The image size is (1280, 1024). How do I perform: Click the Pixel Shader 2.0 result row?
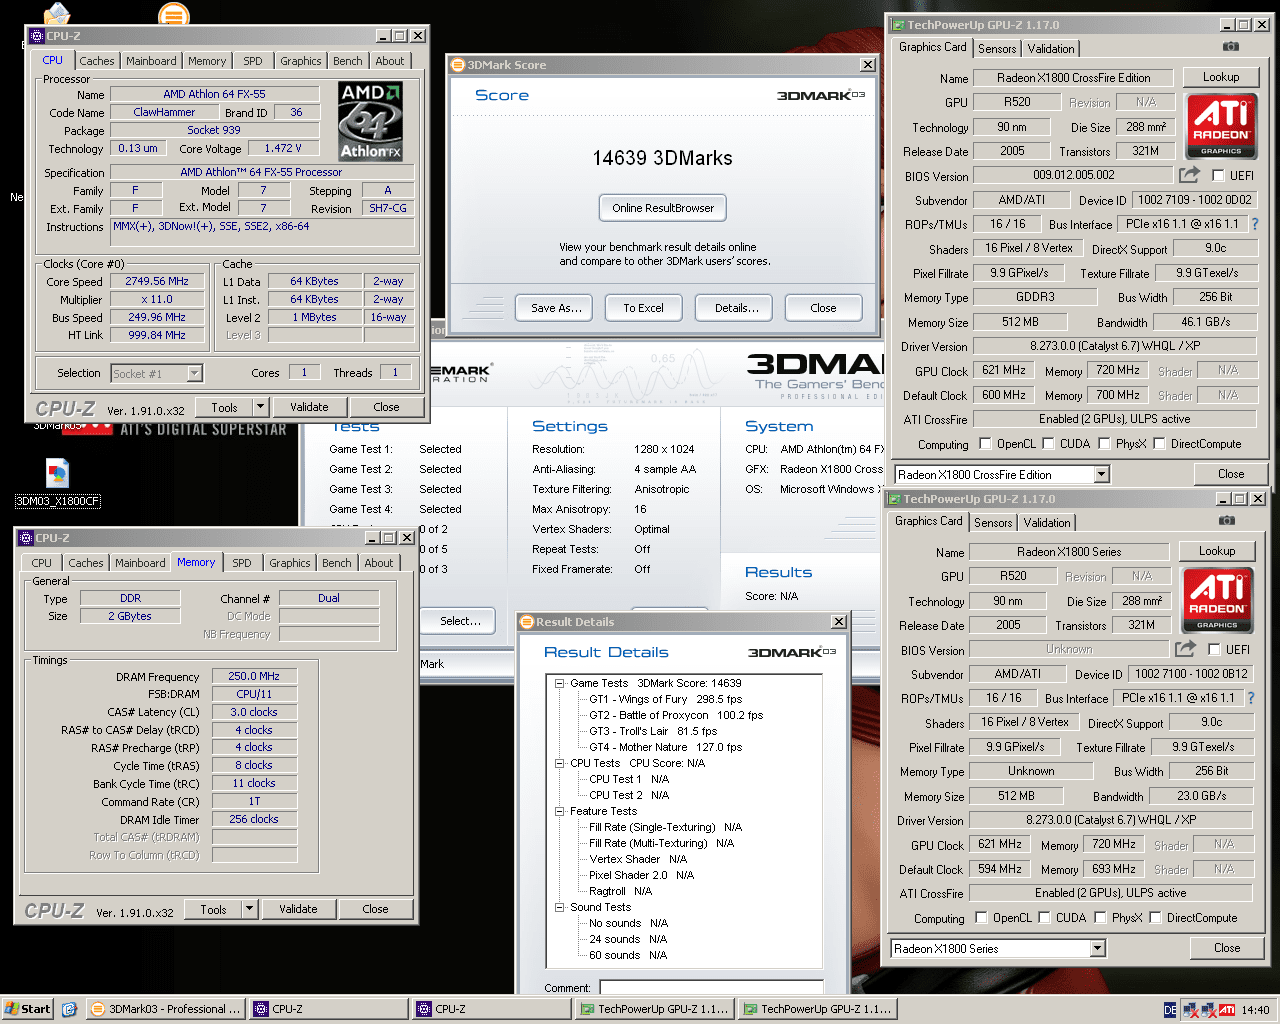[x=641, y=875]
